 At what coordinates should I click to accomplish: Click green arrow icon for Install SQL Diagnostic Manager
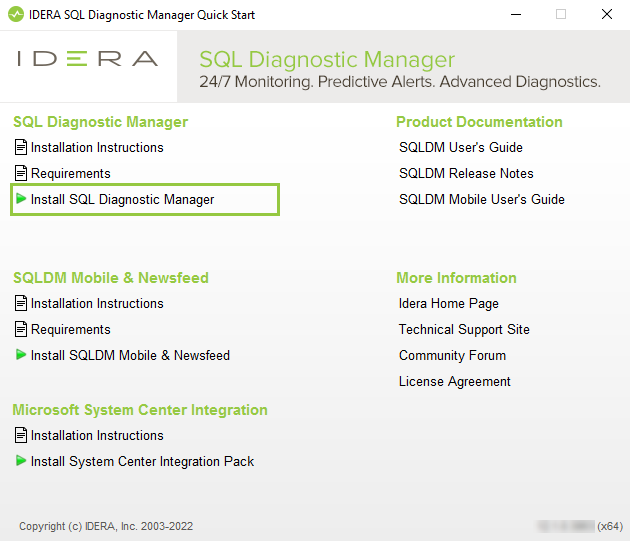[x=21, y=199]
